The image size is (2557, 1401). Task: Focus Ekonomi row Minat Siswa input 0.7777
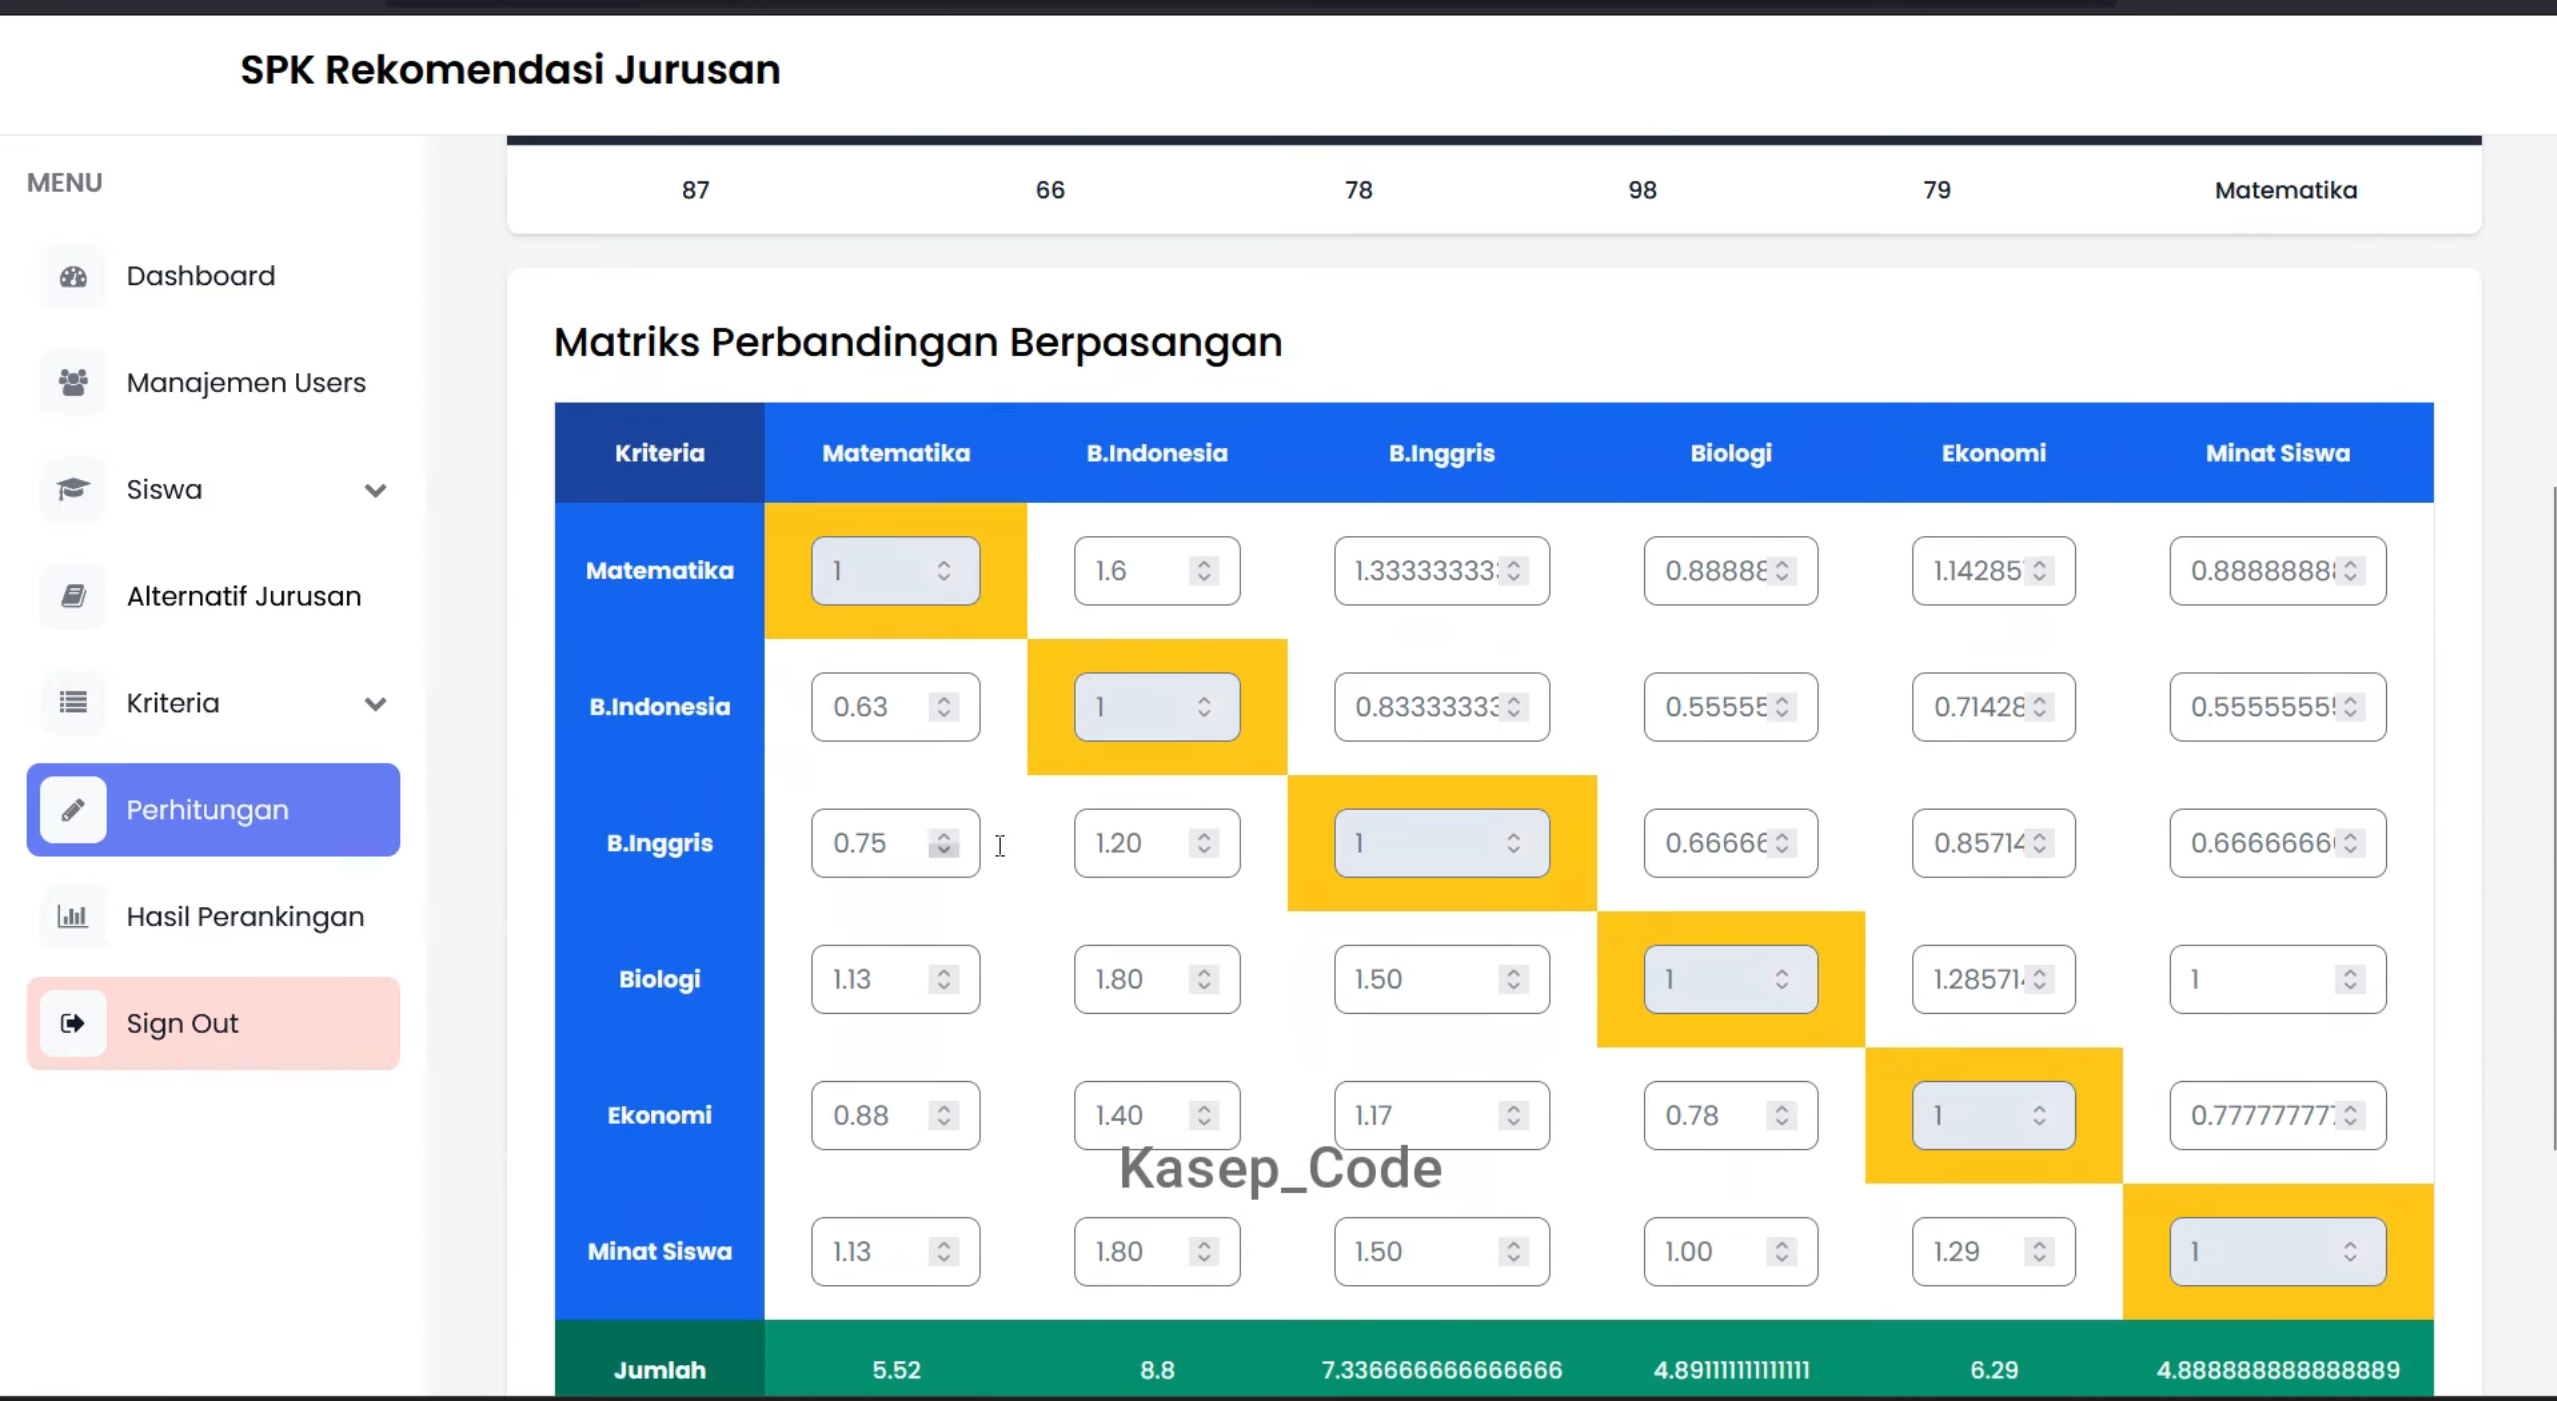(x=2278, y=1115)
